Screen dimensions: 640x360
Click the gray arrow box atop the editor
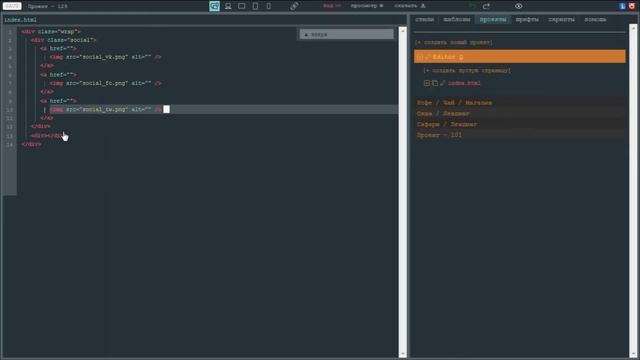click(x=347, y=34)
